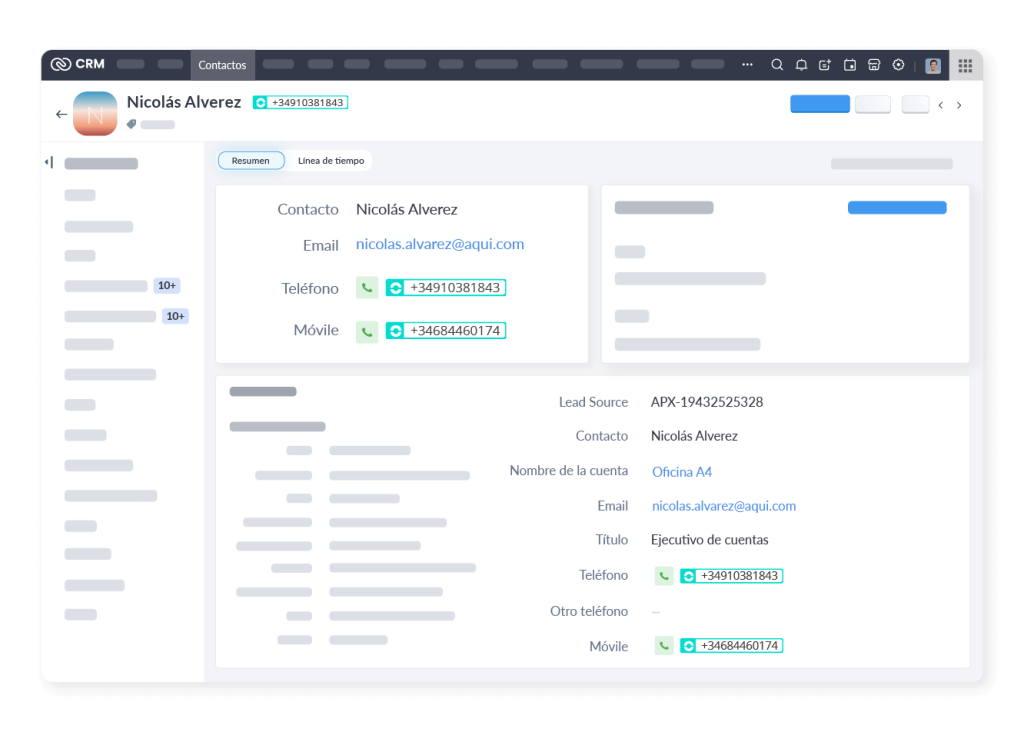The height and width of the screenshot is (732, 1024).
Task: Collapse the left sidebar panel
Action: click(49, 162)
